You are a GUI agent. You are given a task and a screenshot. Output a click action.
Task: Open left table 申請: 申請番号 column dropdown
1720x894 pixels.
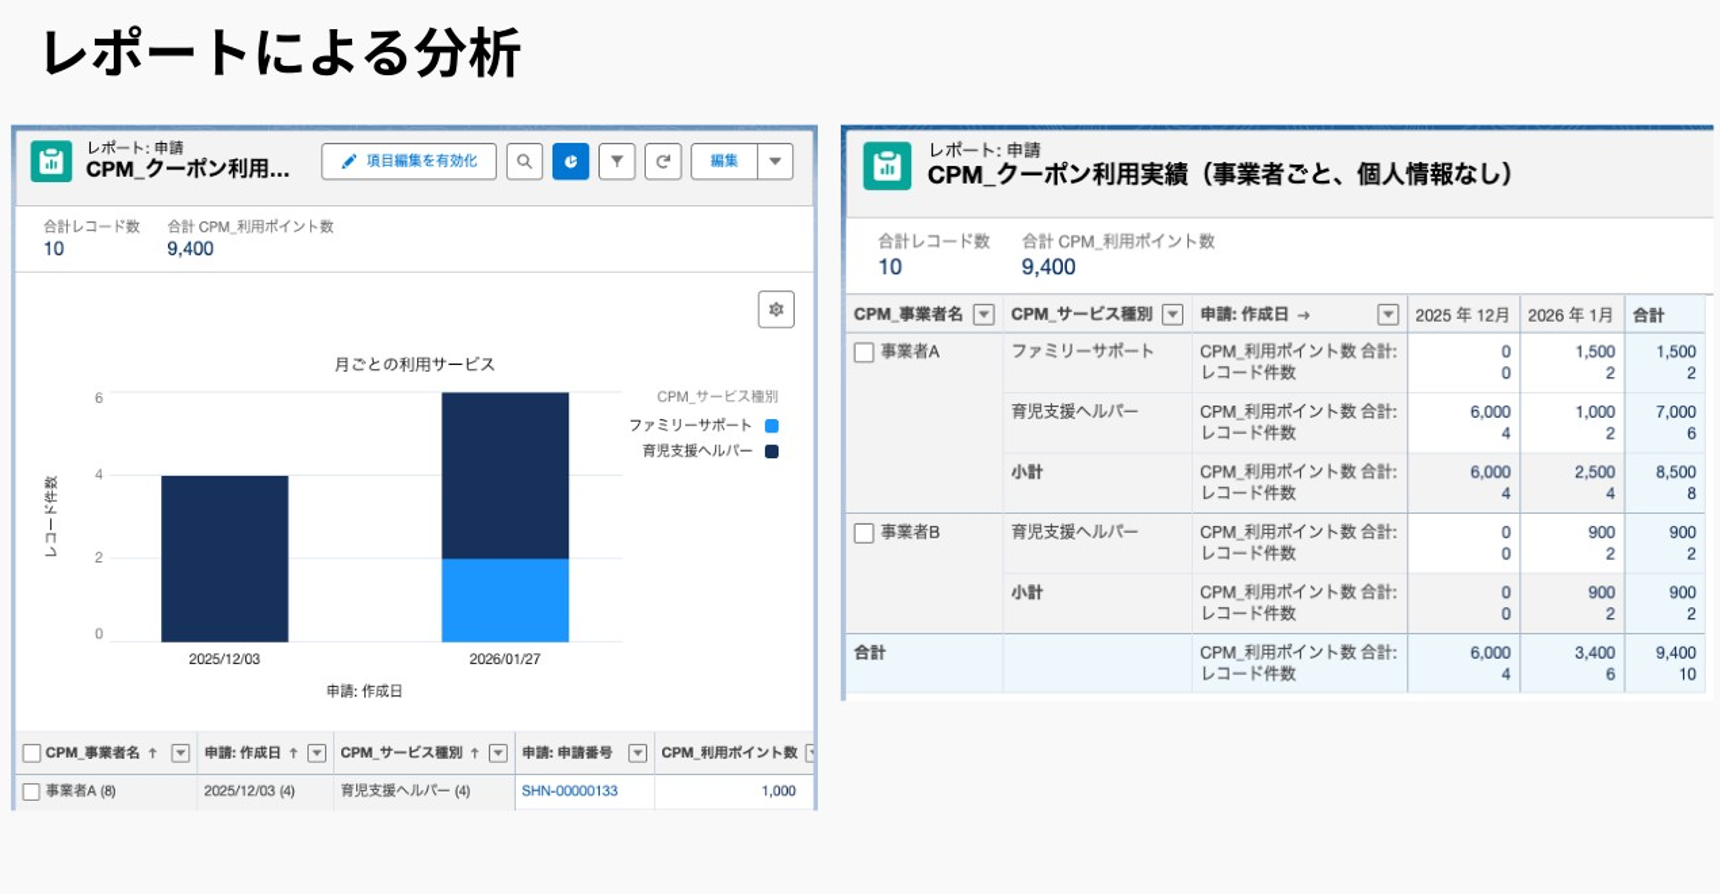pos(637,753)
